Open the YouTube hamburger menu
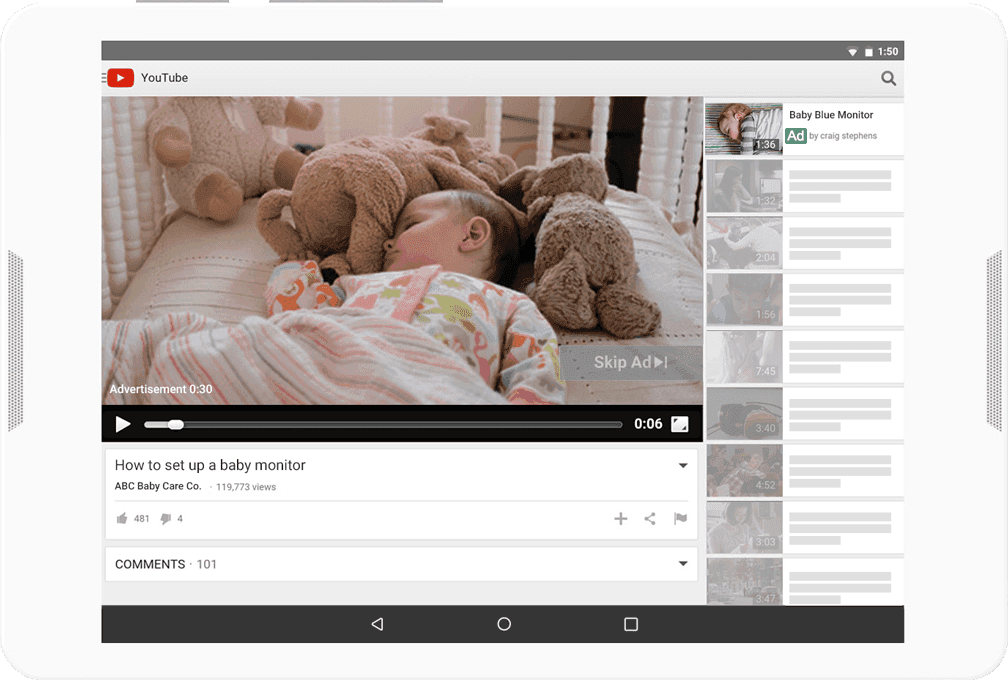This screenshot has width=1008, height=680. 104,78
